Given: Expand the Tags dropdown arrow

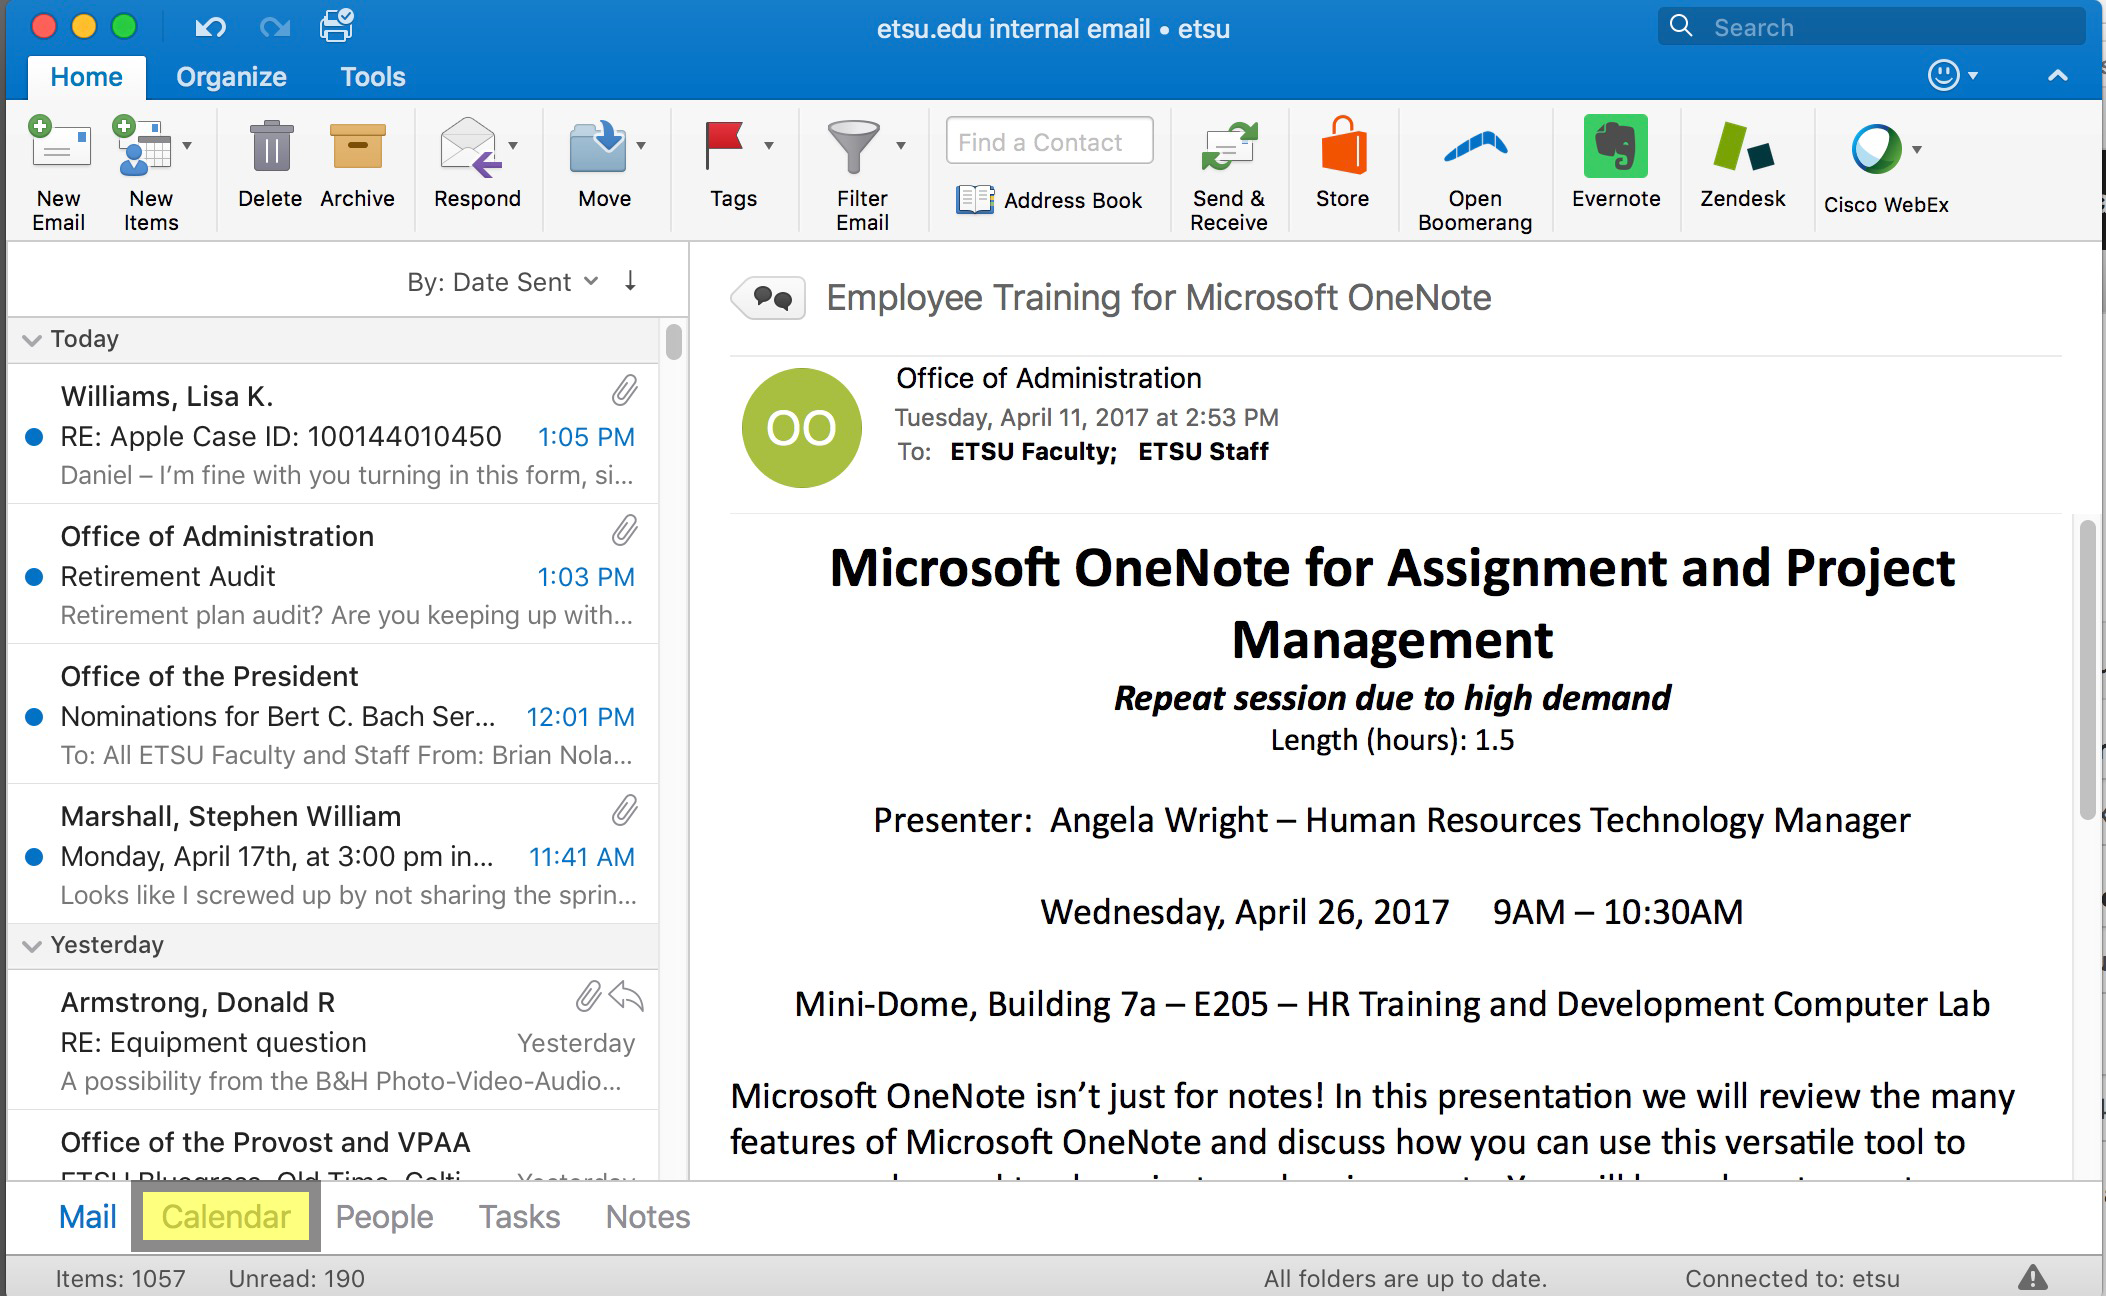Looking at the screenshot, I should tap(769, 146).
